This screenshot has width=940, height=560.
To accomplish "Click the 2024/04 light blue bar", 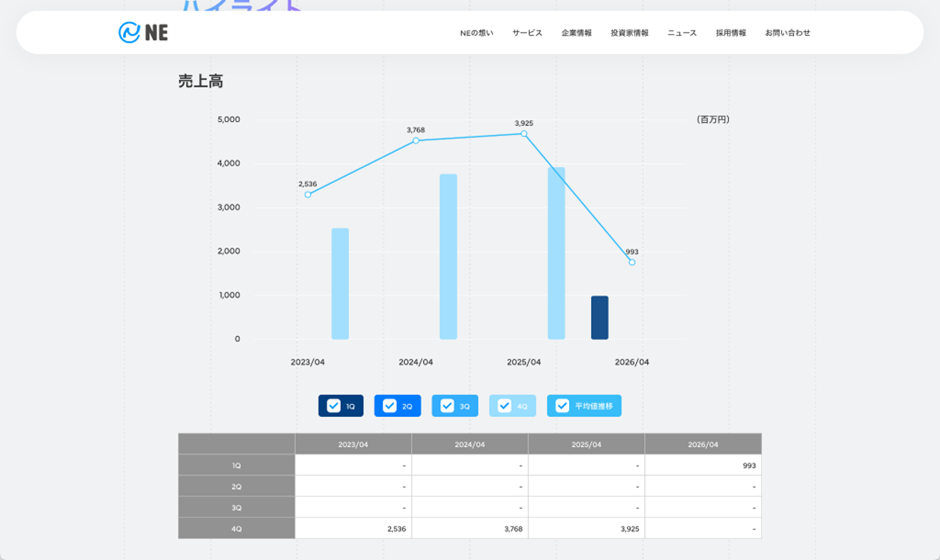I will pos(448,257).
